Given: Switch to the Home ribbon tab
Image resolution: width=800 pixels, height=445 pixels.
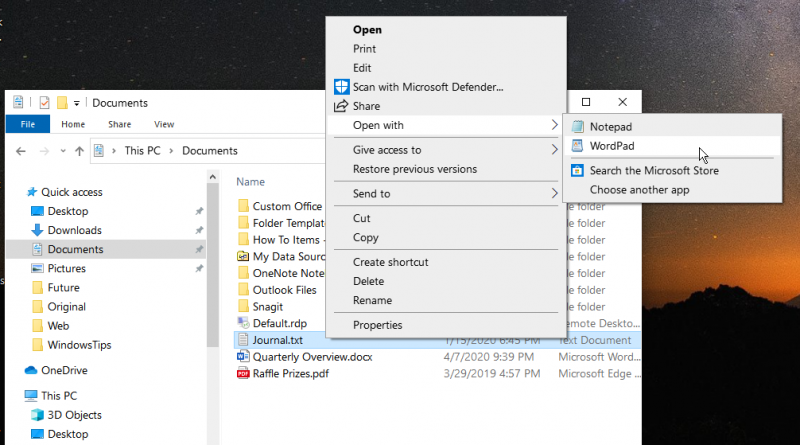Looking at the screenshot, I should [73, 124].
